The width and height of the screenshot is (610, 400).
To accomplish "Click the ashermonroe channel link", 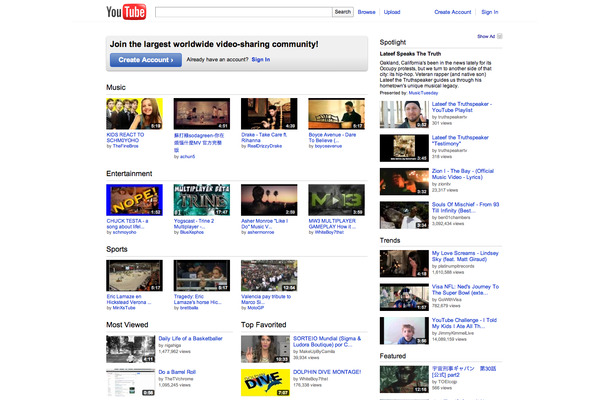I will click(x=261, y=232).
